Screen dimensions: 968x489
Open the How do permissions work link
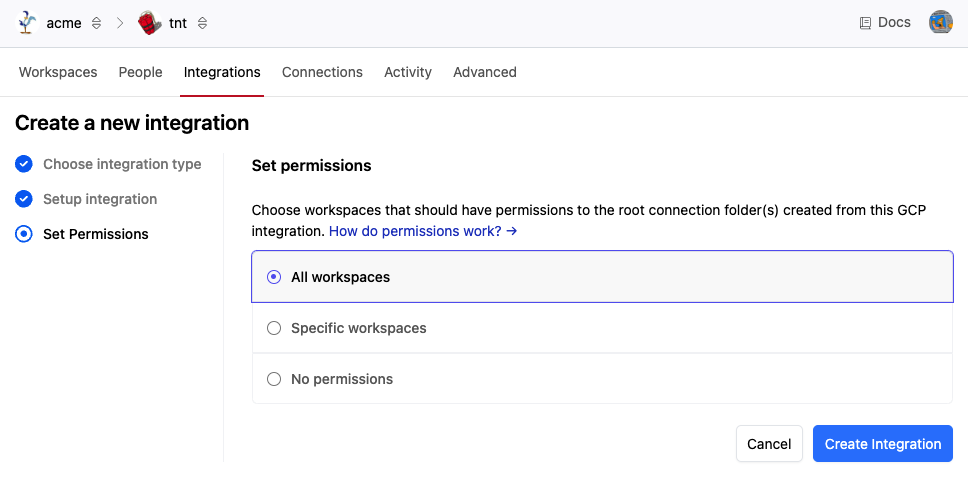pos(422,231)
